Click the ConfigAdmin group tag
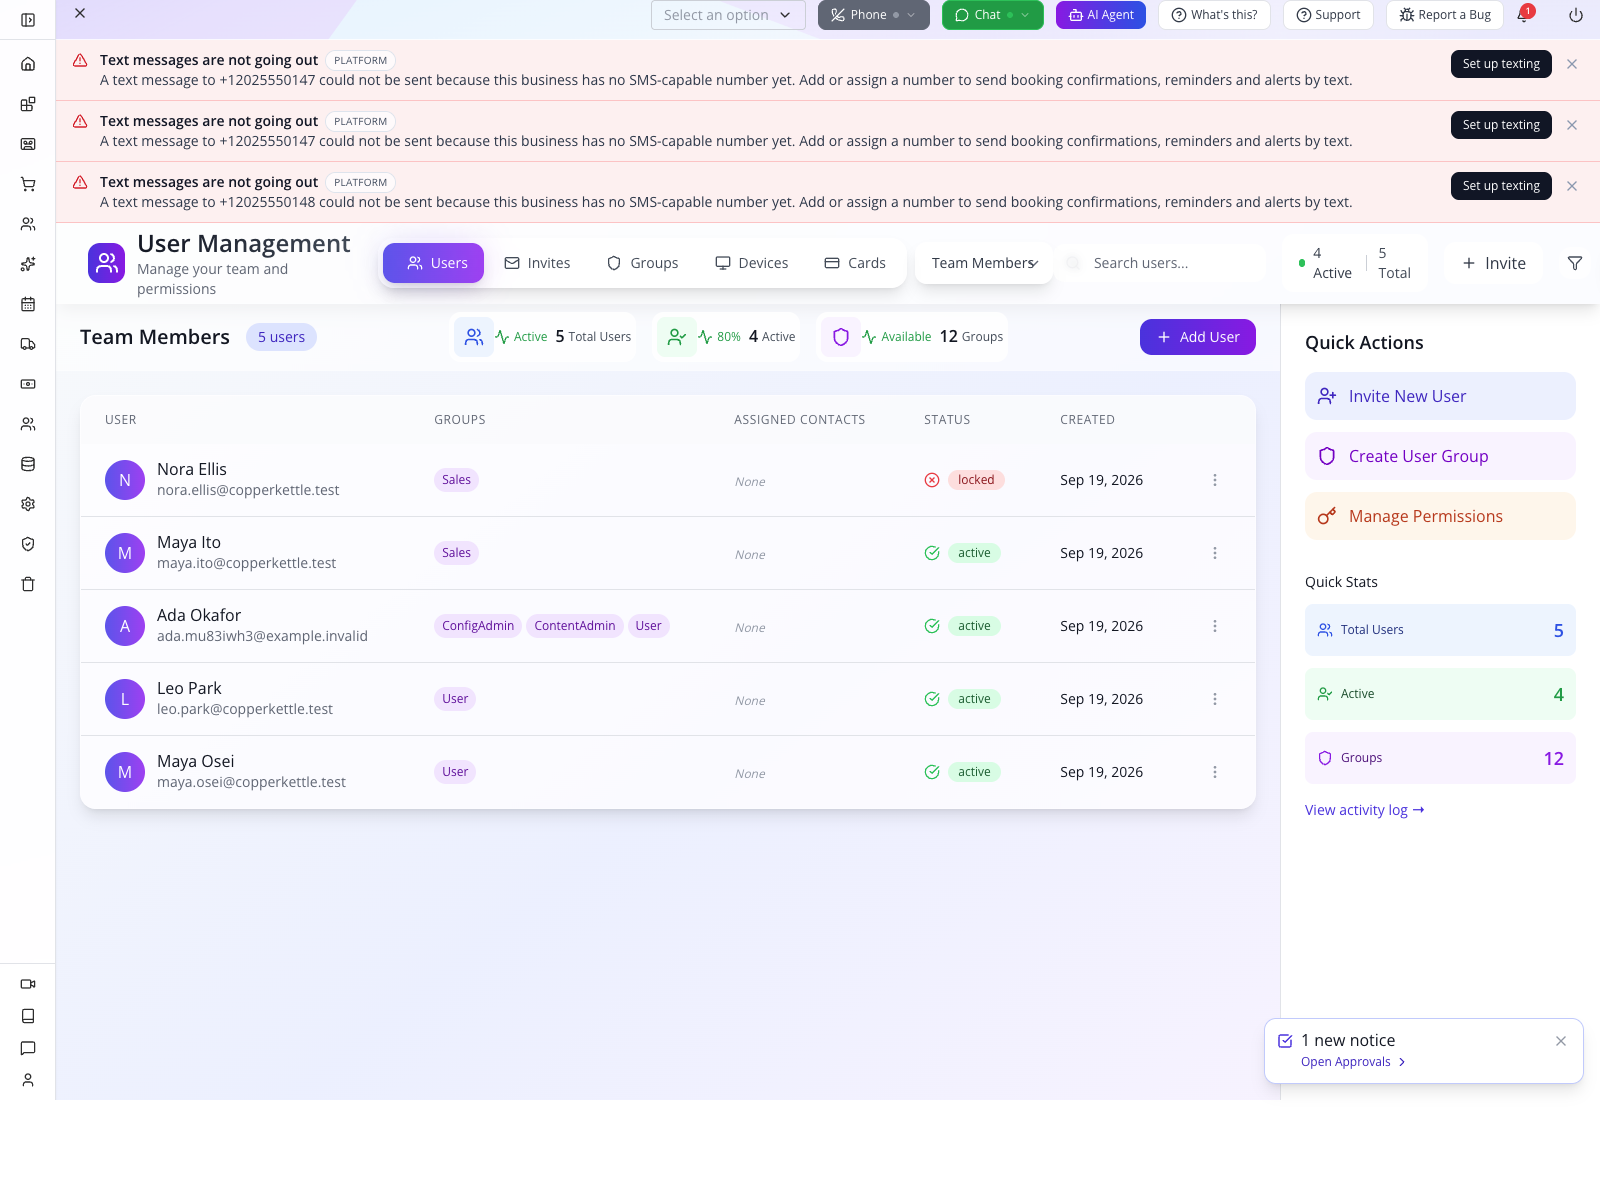The height and width of the screenshot is (1200, 1600). [478, 626]
